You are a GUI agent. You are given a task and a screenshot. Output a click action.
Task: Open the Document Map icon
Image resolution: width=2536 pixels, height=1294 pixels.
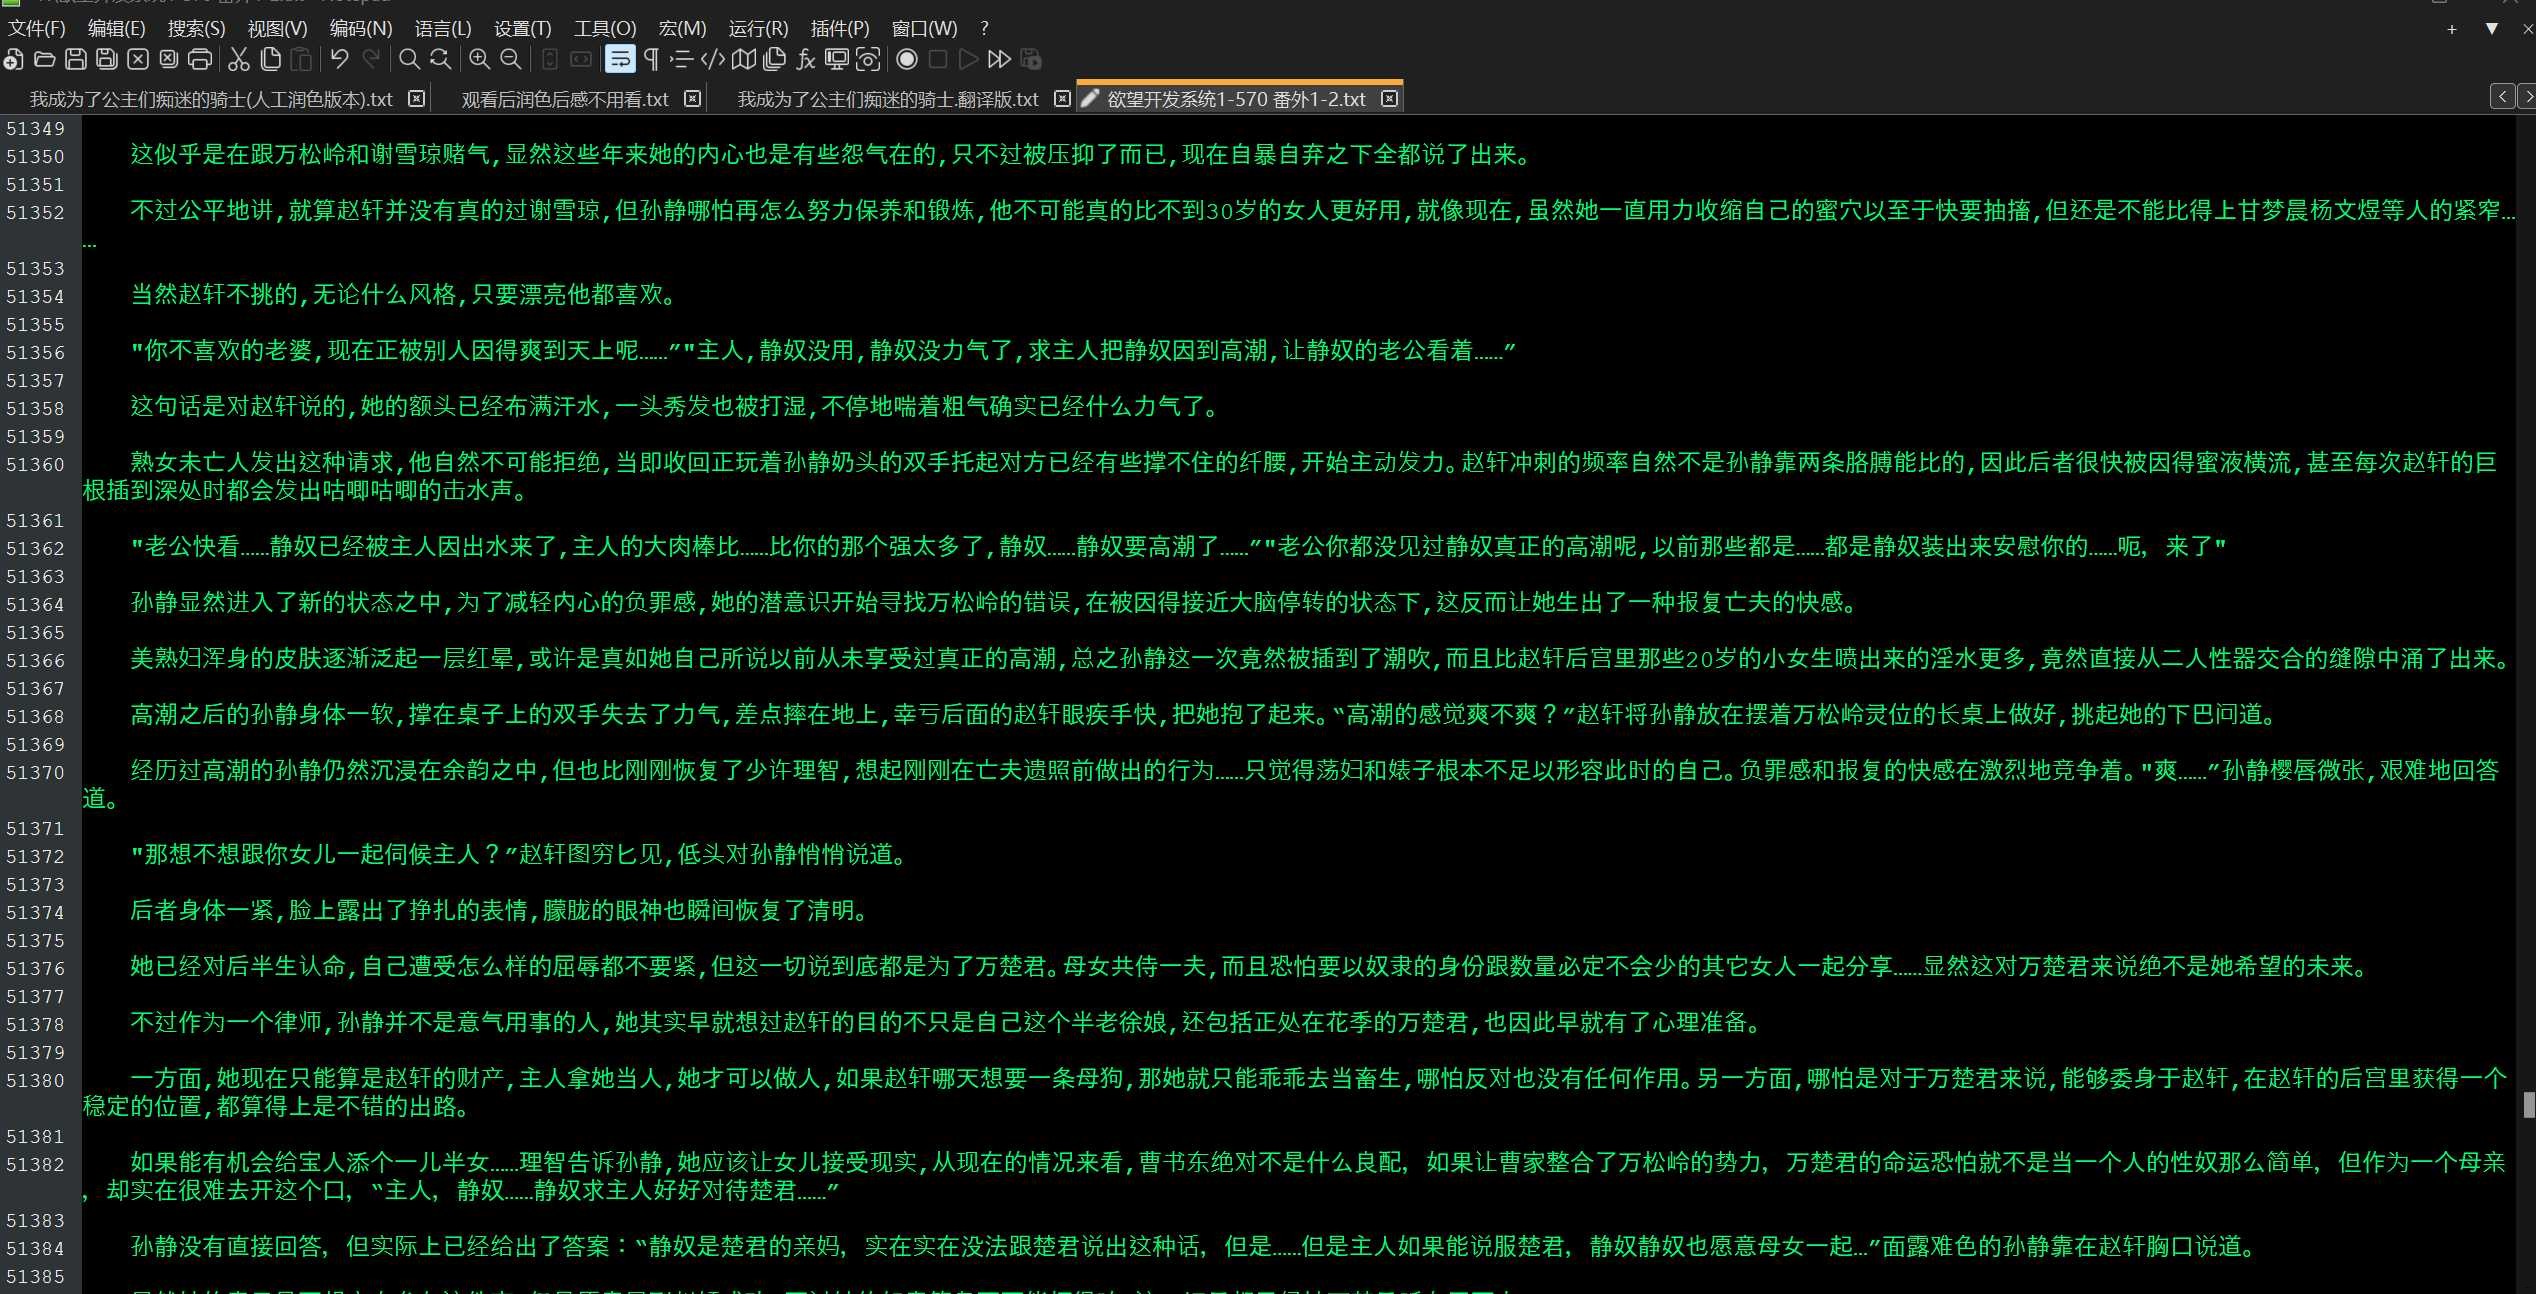(743, 60)
